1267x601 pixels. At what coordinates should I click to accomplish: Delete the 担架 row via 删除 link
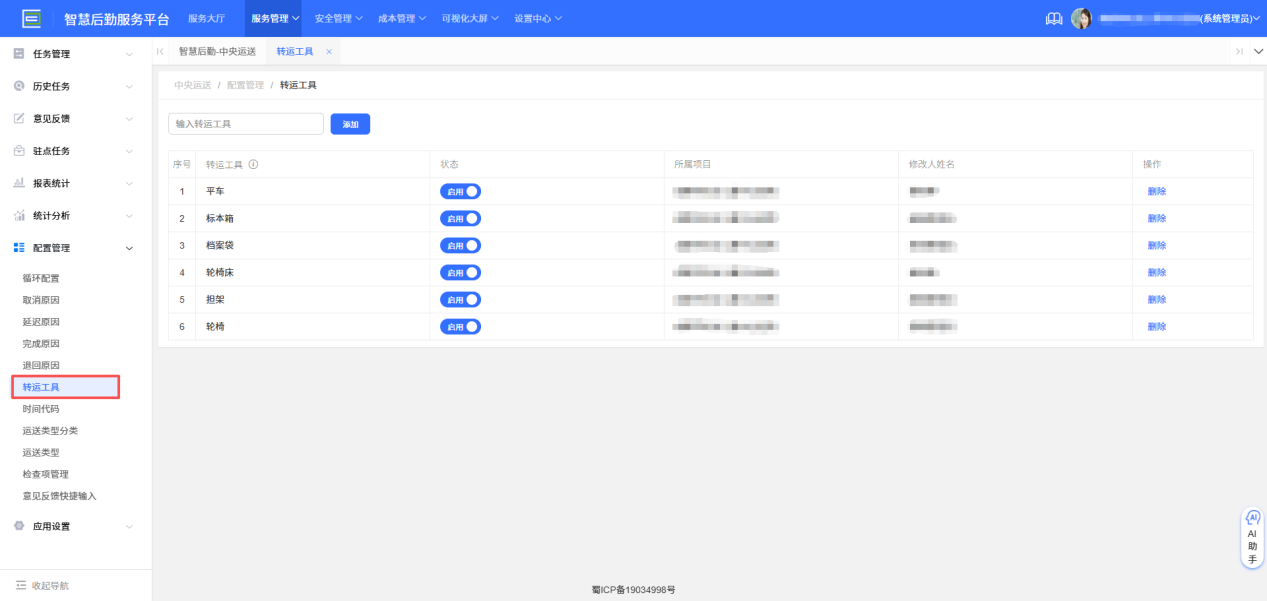[x=1156, y=299]
